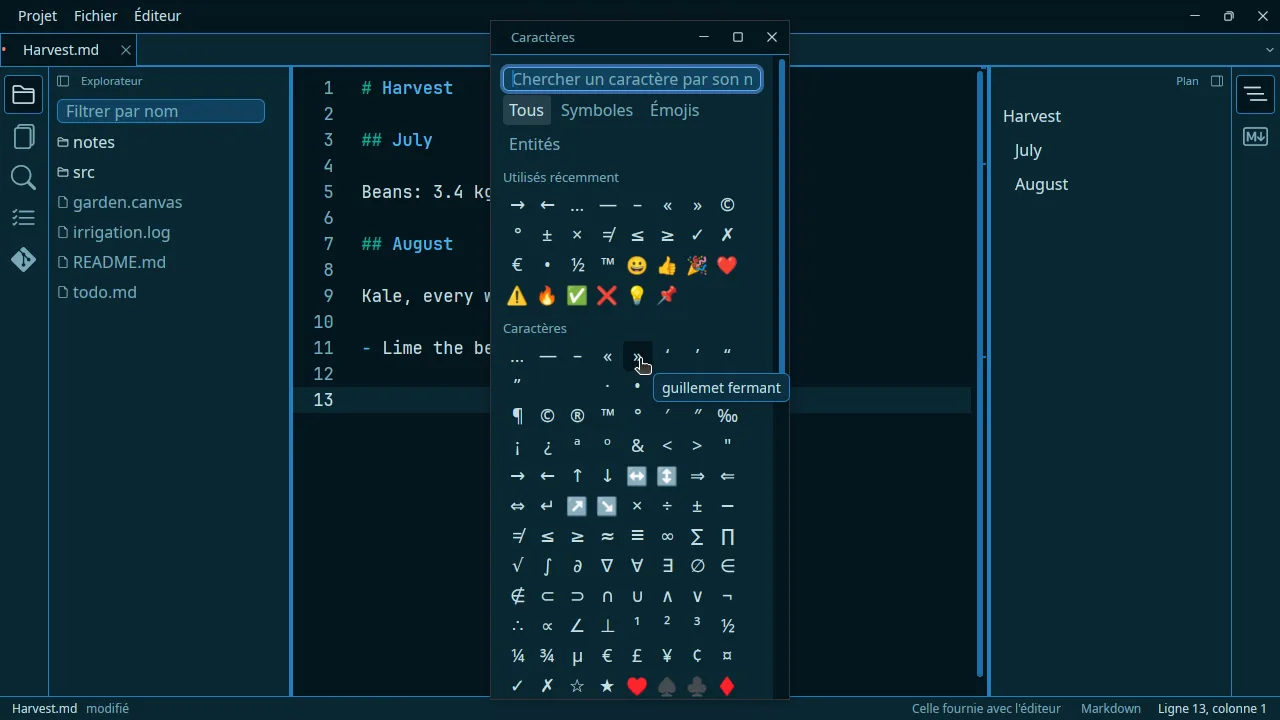Close the Harvest.md tab
1280x720 pixels.
[x=126, y=50]
